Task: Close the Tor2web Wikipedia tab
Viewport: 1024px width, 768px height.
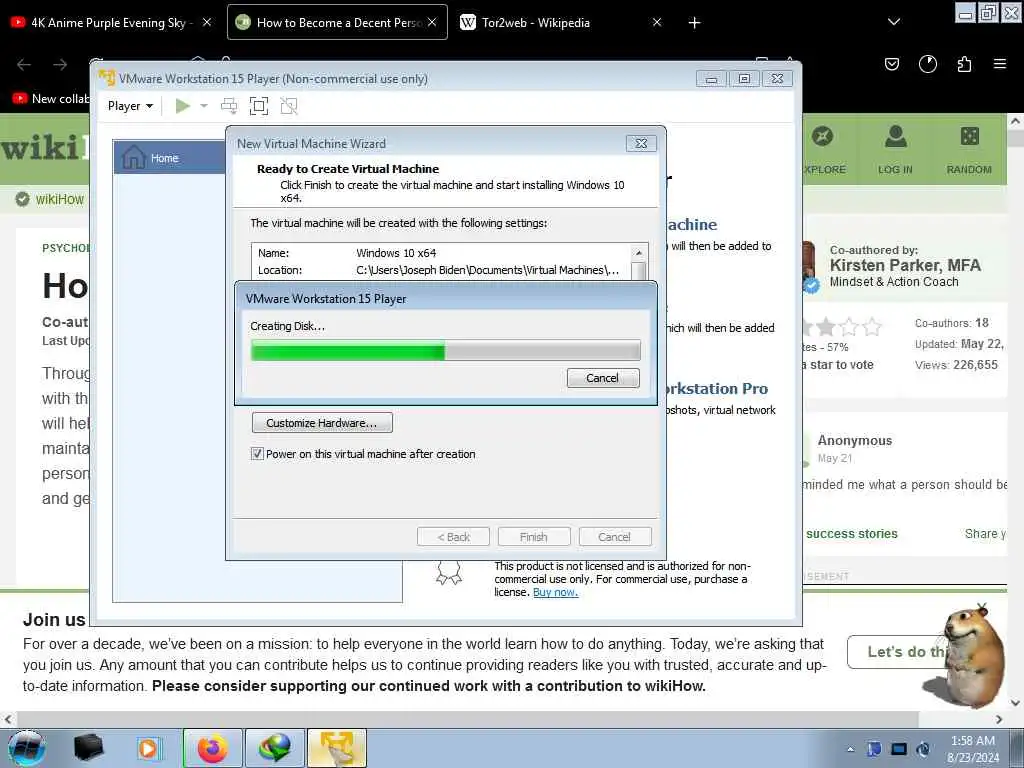Action: [x=657, y=22]
